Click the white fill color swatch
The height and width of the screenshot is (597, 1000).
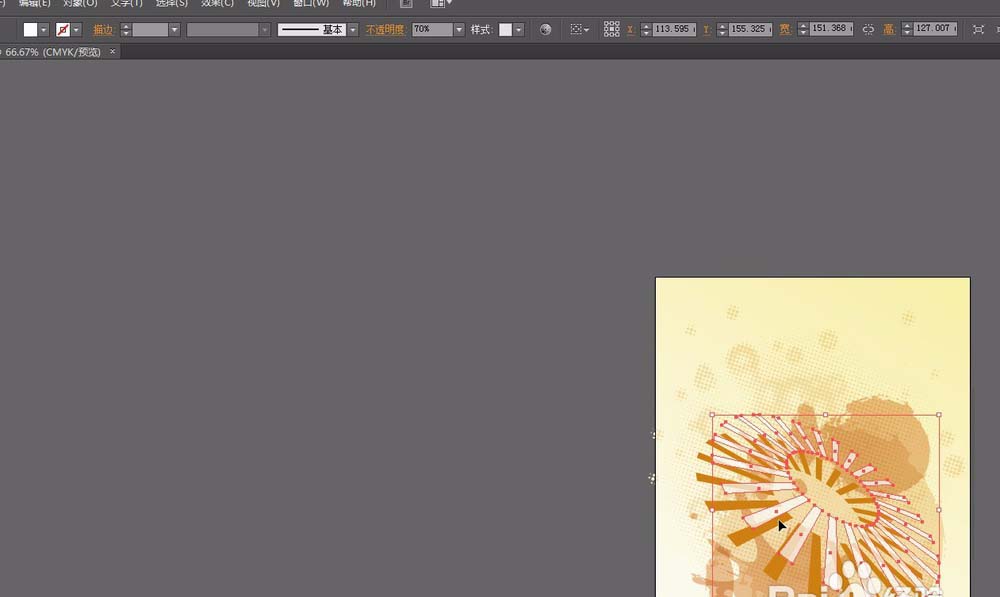click(30, 29)
